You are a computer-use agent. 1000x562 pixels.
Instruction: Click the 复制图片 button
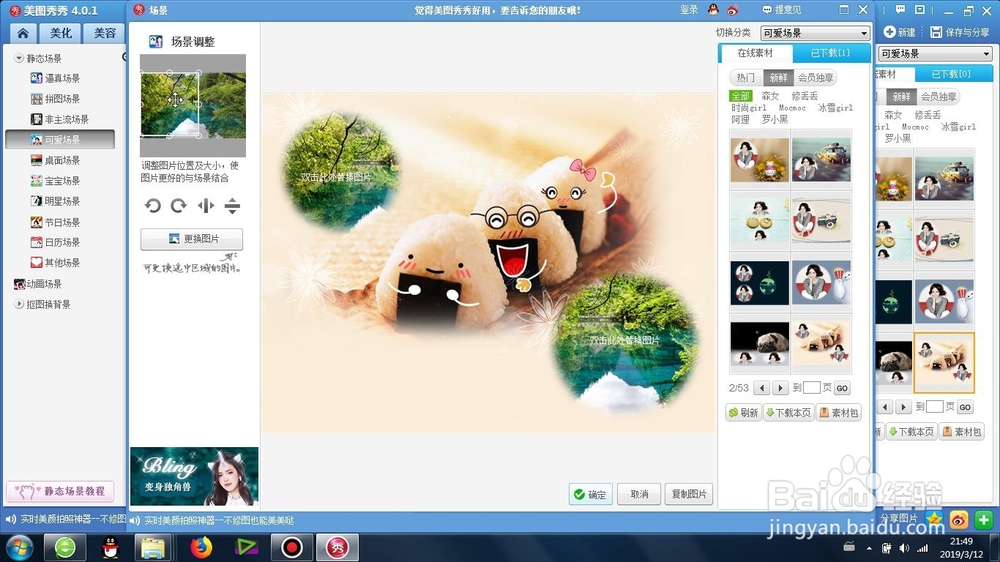pyautogui.click(x=689, y=494)
